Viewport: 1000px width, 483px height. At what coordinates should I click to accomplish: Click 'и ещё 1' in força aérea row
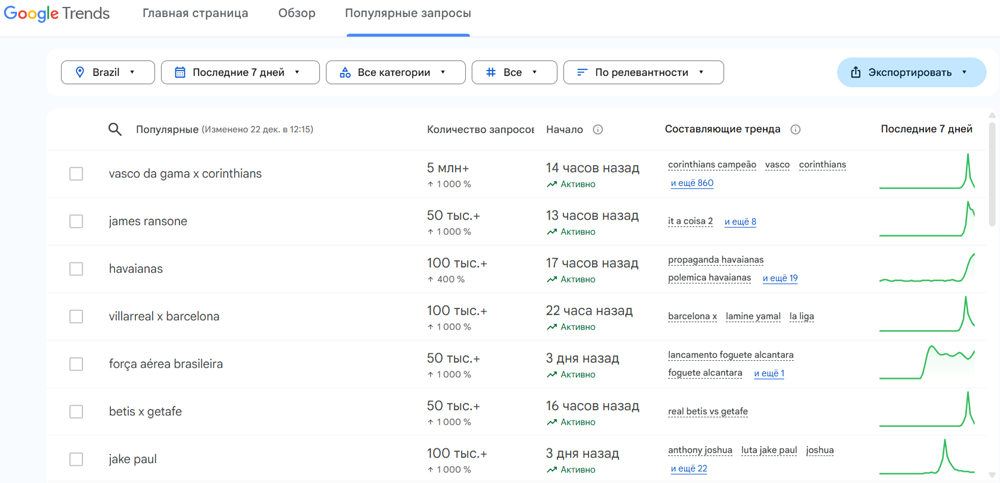(x=769, y=373)
